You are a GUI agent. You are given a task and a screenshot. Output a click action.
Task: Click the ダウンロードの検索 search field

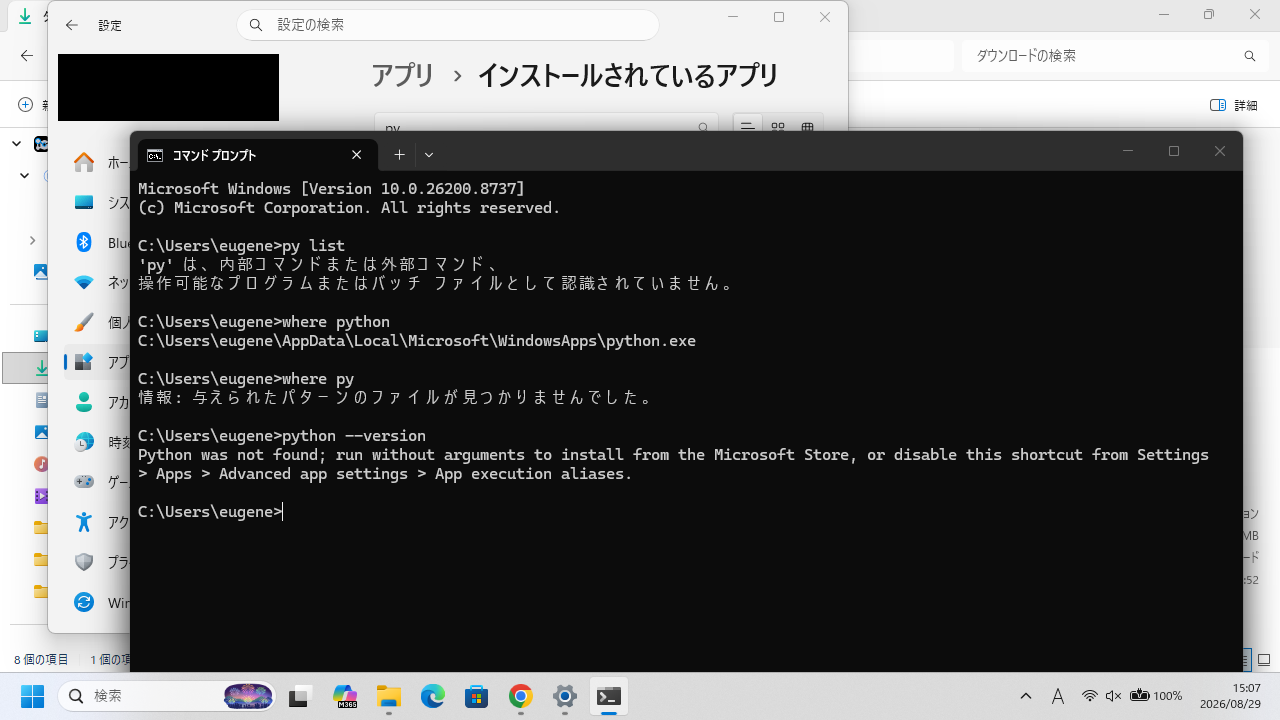(x=1114, y=56)
